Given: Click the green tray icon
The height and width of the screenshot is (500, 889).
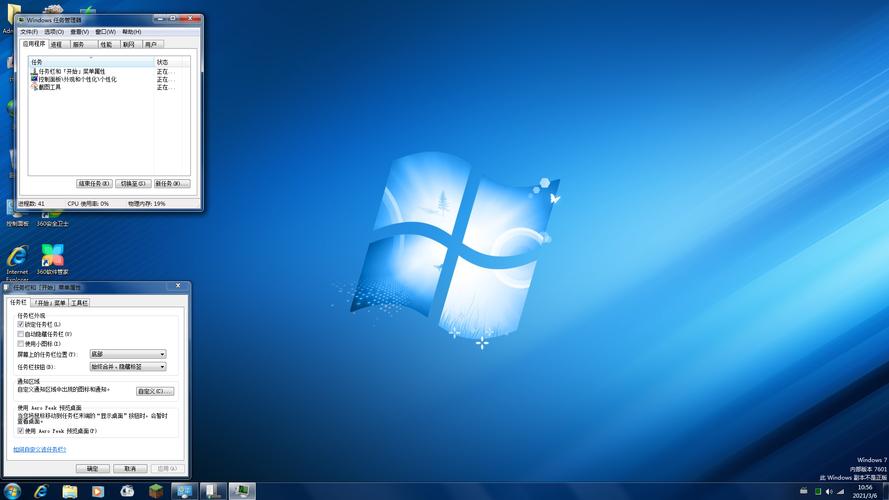Looking at the screenshot, I should pos(818,491).
